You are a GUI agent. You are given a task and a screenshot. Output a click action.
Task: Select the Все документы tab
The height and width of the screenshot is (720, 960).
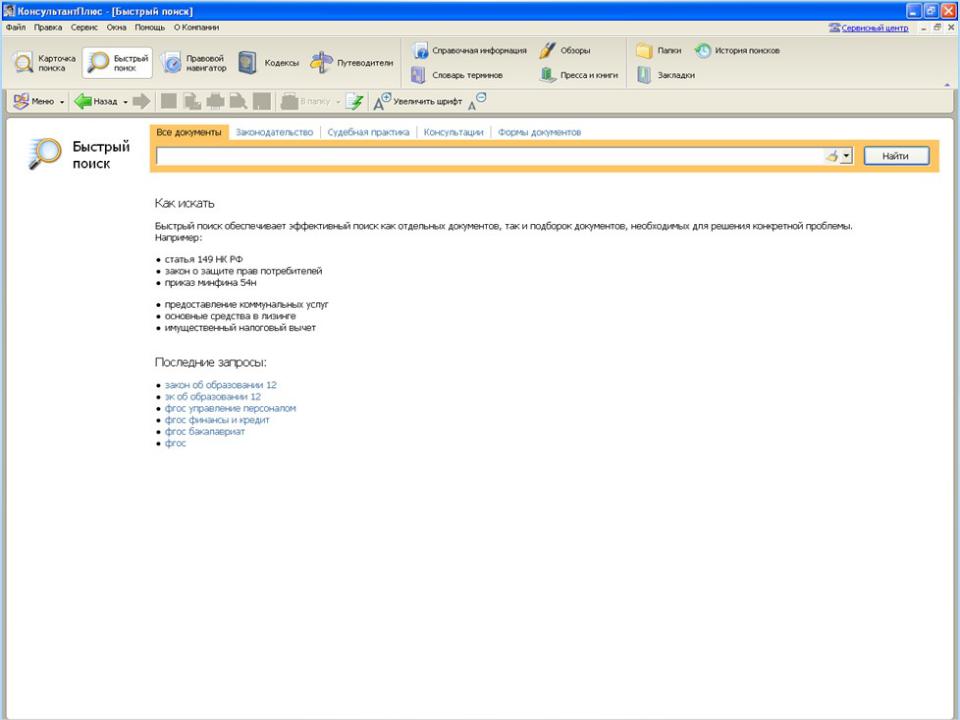(189, 132)
